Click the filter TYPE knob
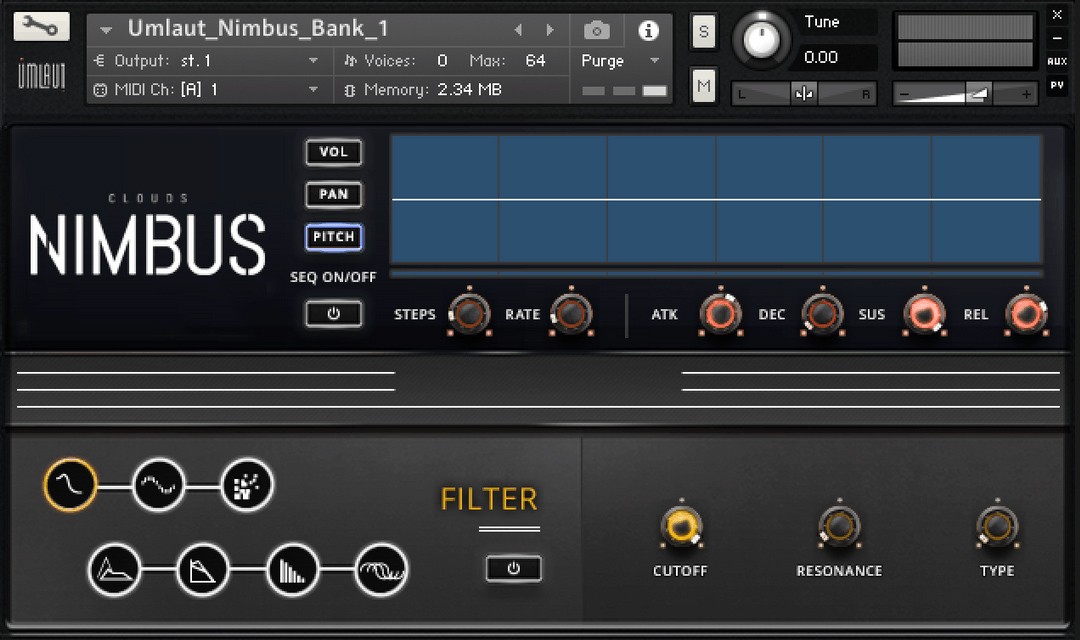Image resolution: width=1080 pixels, height=640 pixels. click(997, 526)
